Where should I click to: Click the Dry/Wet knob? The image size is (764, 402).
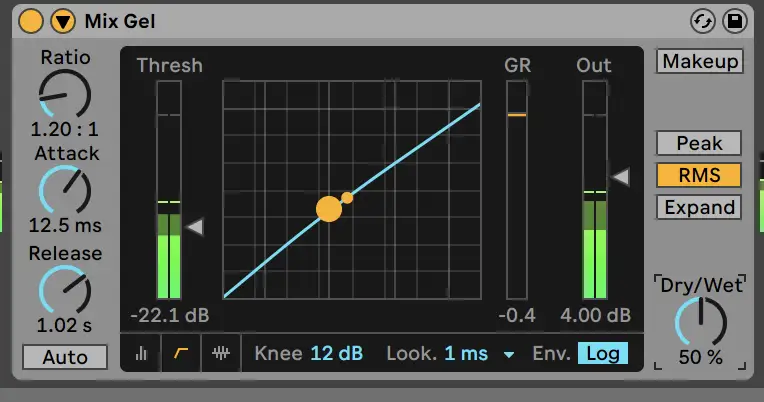click(700, 323)
